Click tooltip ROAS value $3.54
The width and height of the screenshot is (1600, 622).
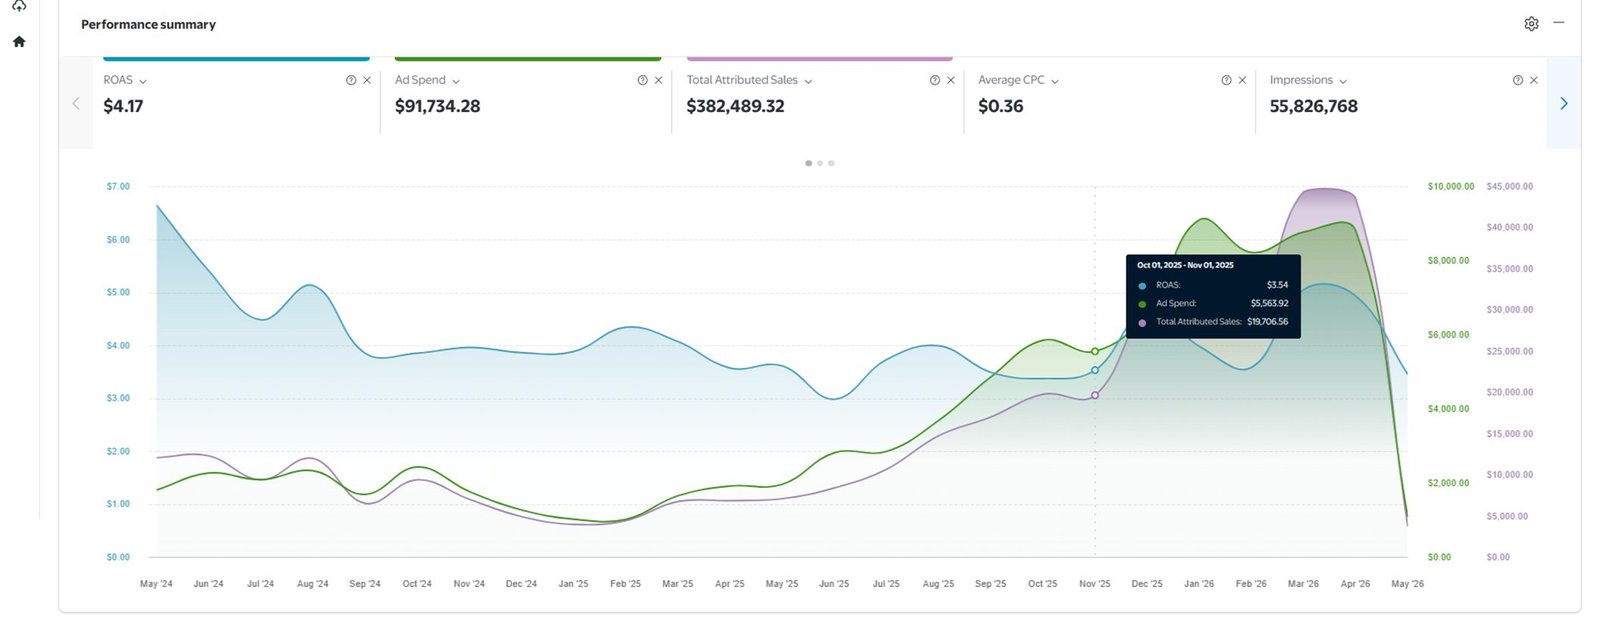[1277, 285]
